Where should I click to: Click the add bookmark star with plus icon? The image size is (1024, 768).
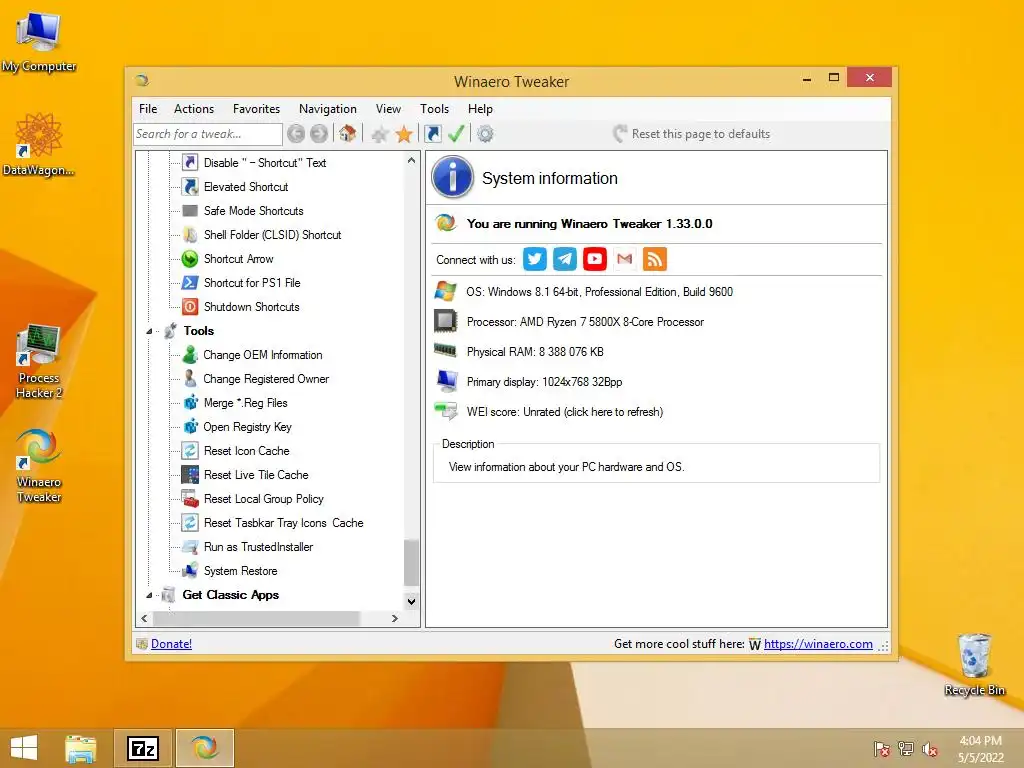[x=379, y=135]
